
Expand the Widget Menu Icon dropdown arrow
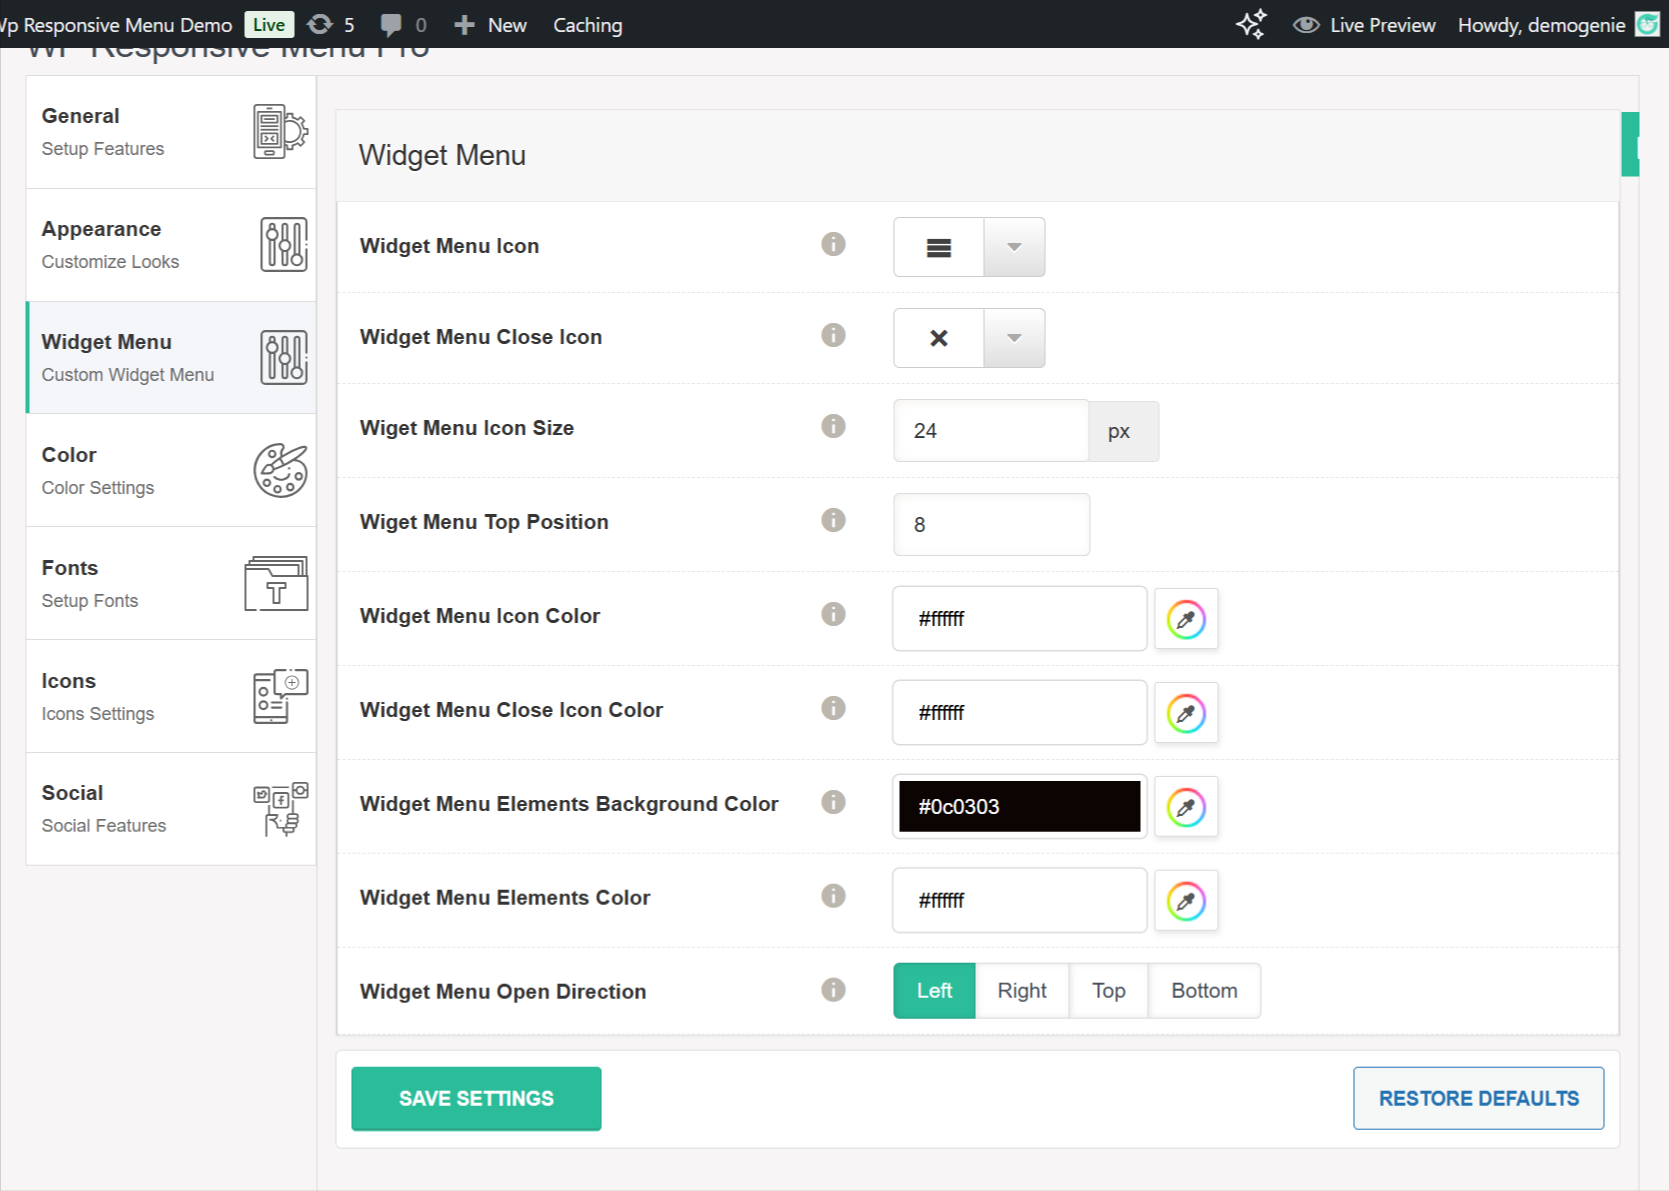[x=1014, y=247]
